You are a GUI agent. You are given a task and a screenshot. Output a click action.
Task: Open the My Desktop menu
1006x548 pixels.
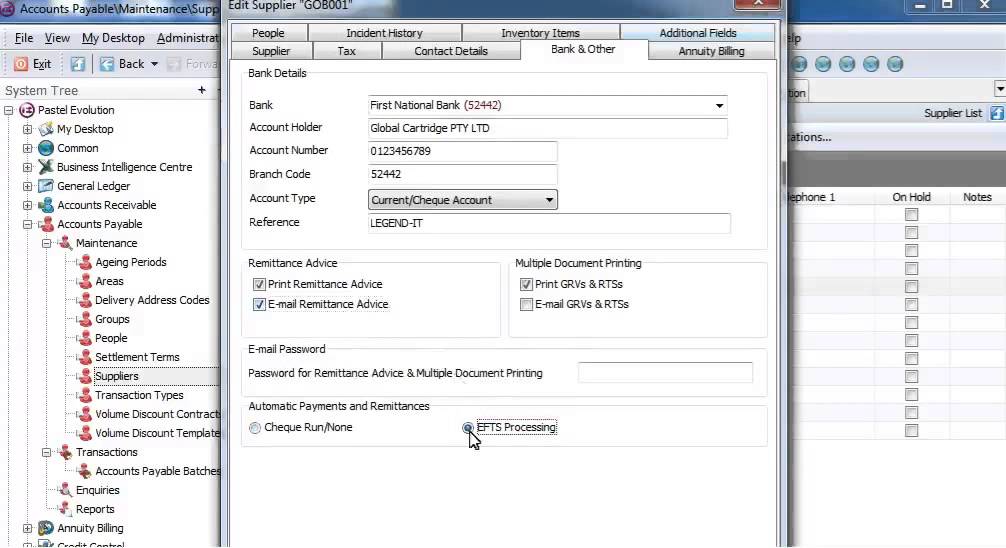(x=113, y=38)
